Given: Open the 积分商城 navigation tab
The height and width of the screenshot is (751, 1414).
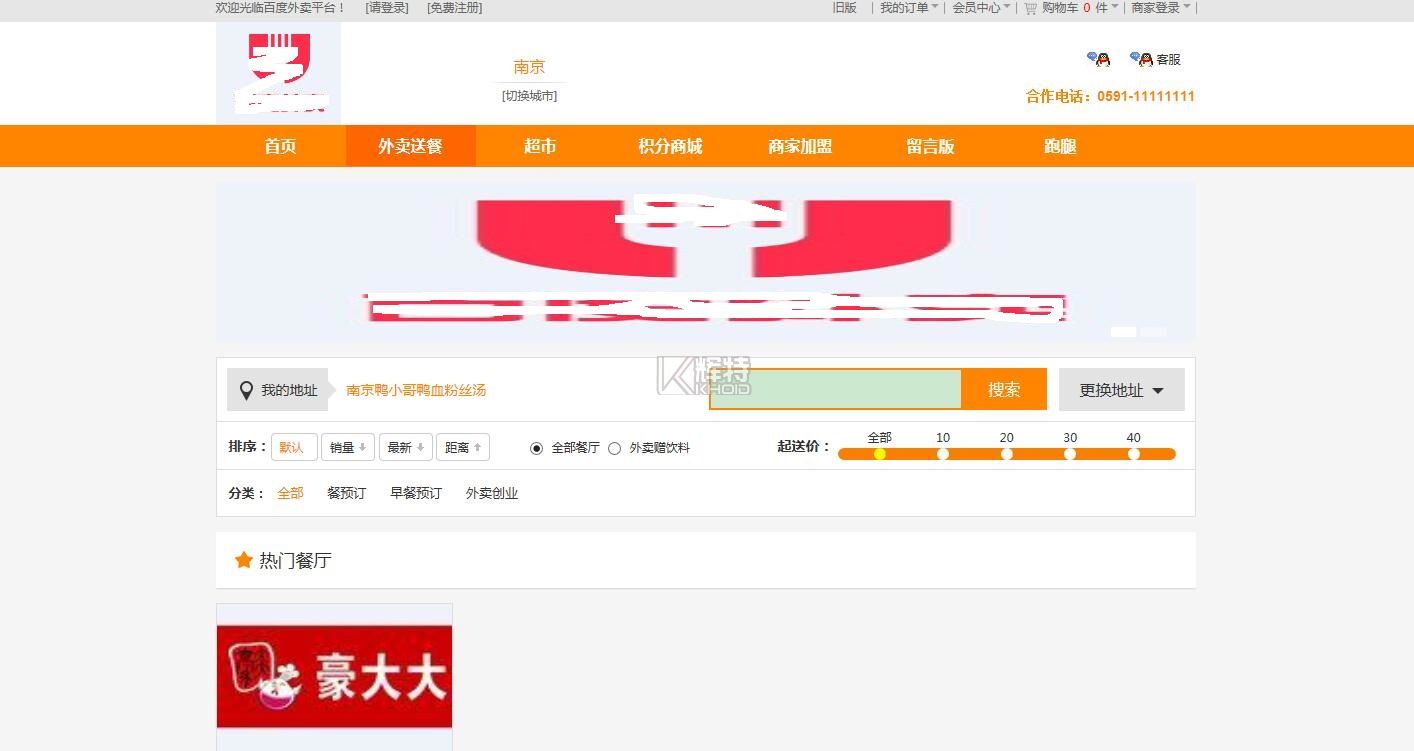Looking at the screenshot, I should tap(670, 146).
